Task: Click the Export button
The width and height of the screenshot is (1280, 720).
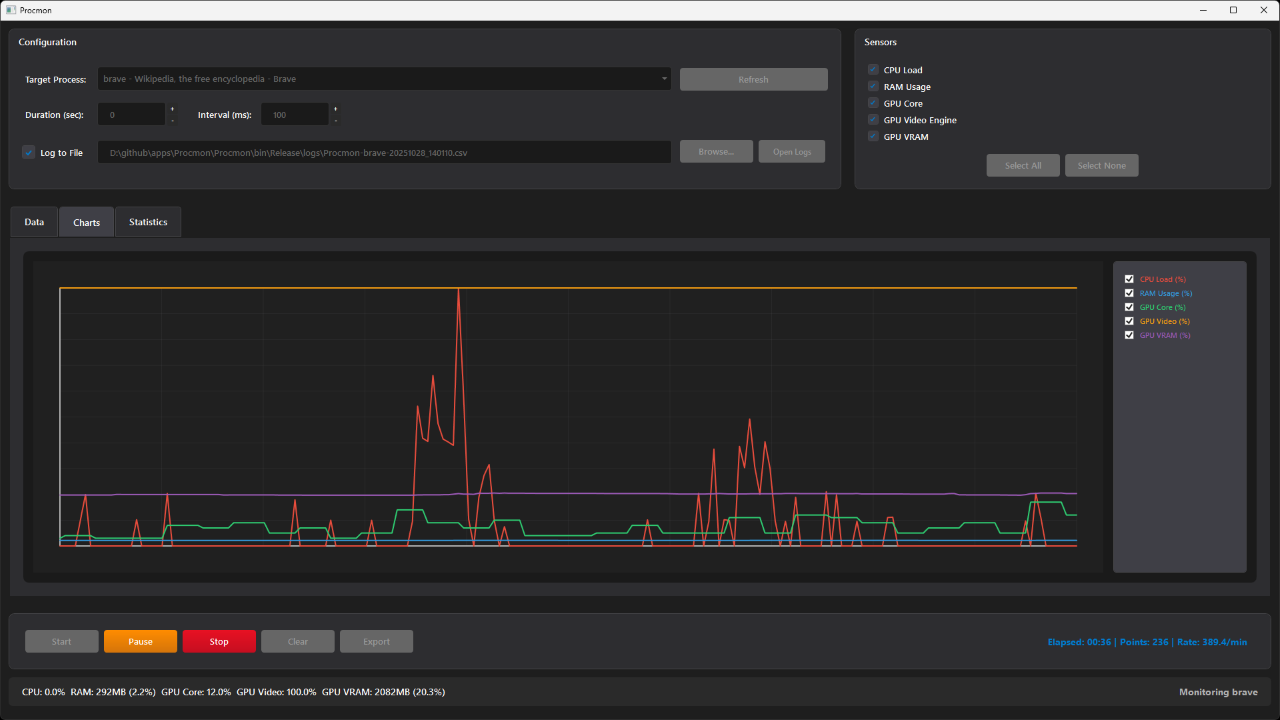Action: (376, 642)
